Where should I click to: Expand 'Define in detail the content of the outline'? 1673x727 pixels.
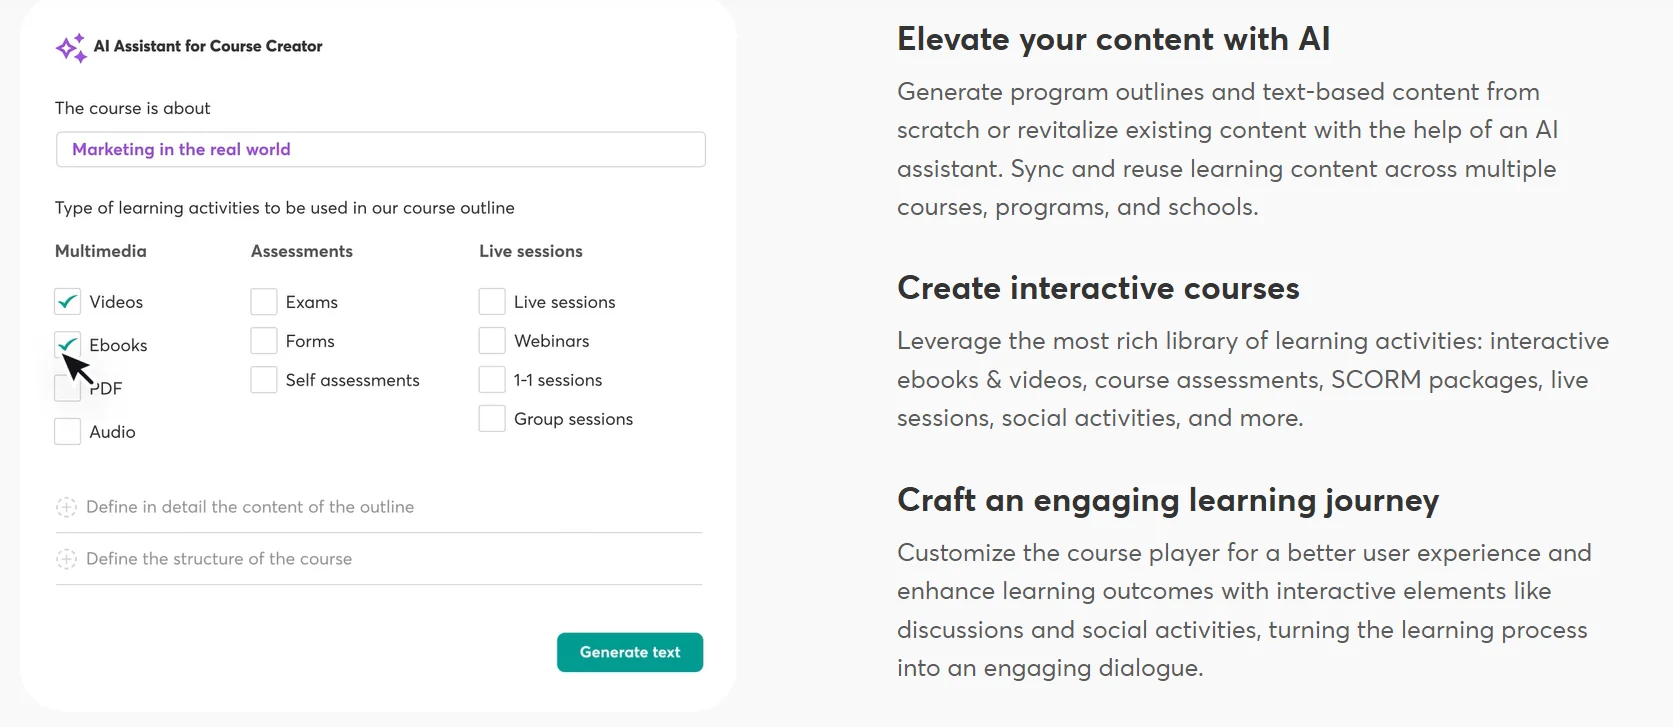pyautogui.click(x=250, y=507)
